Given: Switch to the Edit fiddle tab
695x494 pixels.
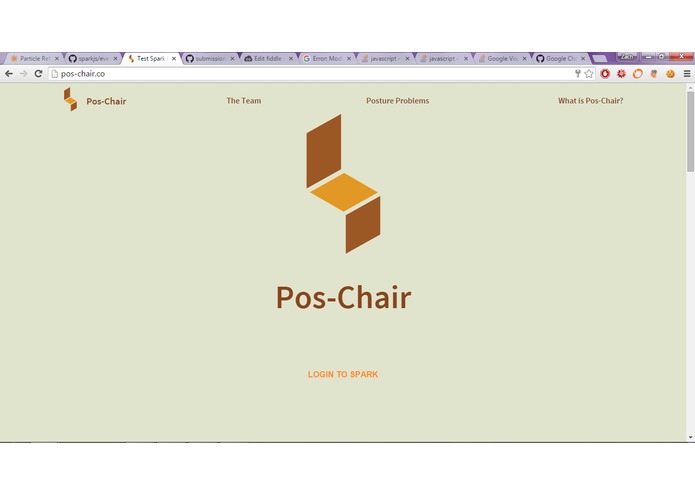Looking at the screenshot, I should (268, 58).
